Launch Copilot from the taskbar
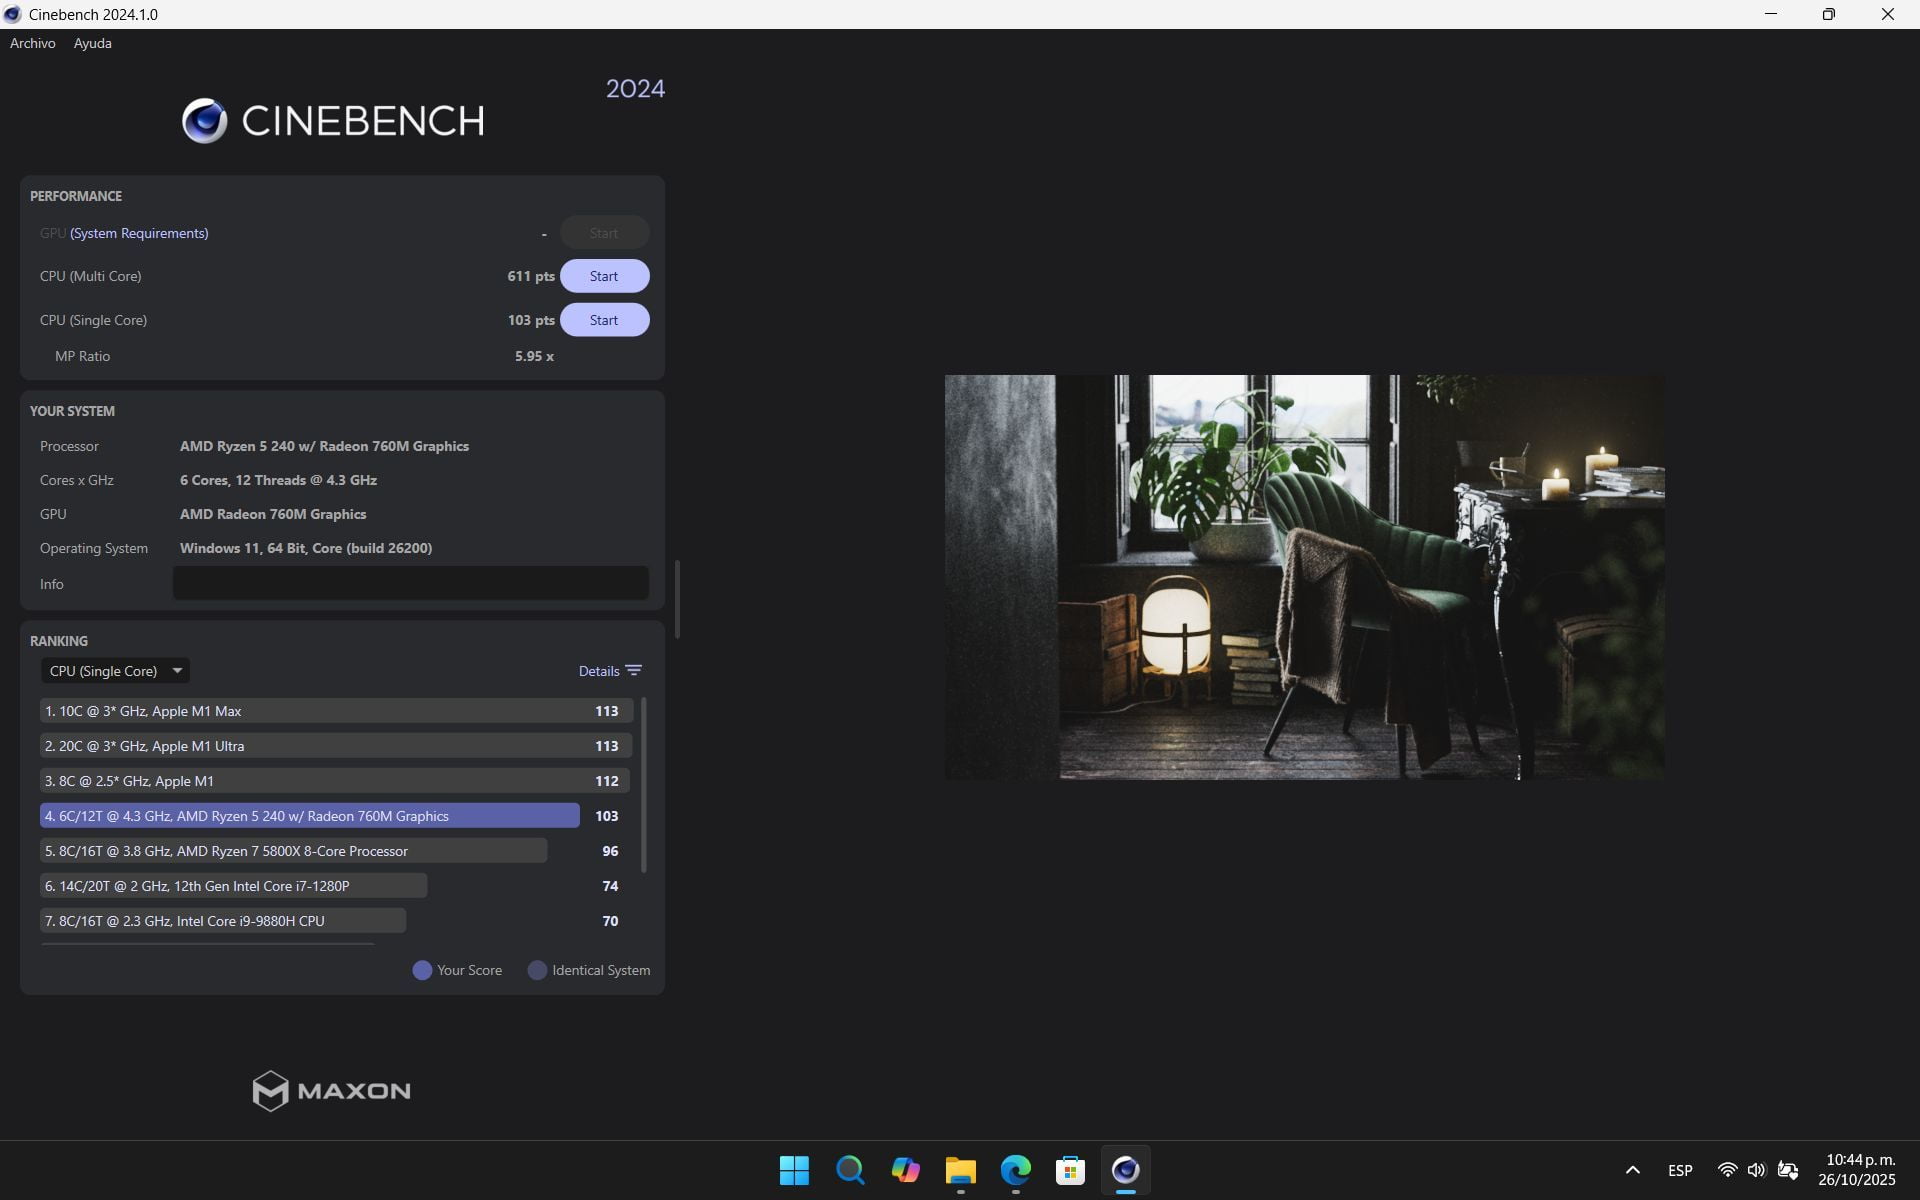 pos(905,1170)
